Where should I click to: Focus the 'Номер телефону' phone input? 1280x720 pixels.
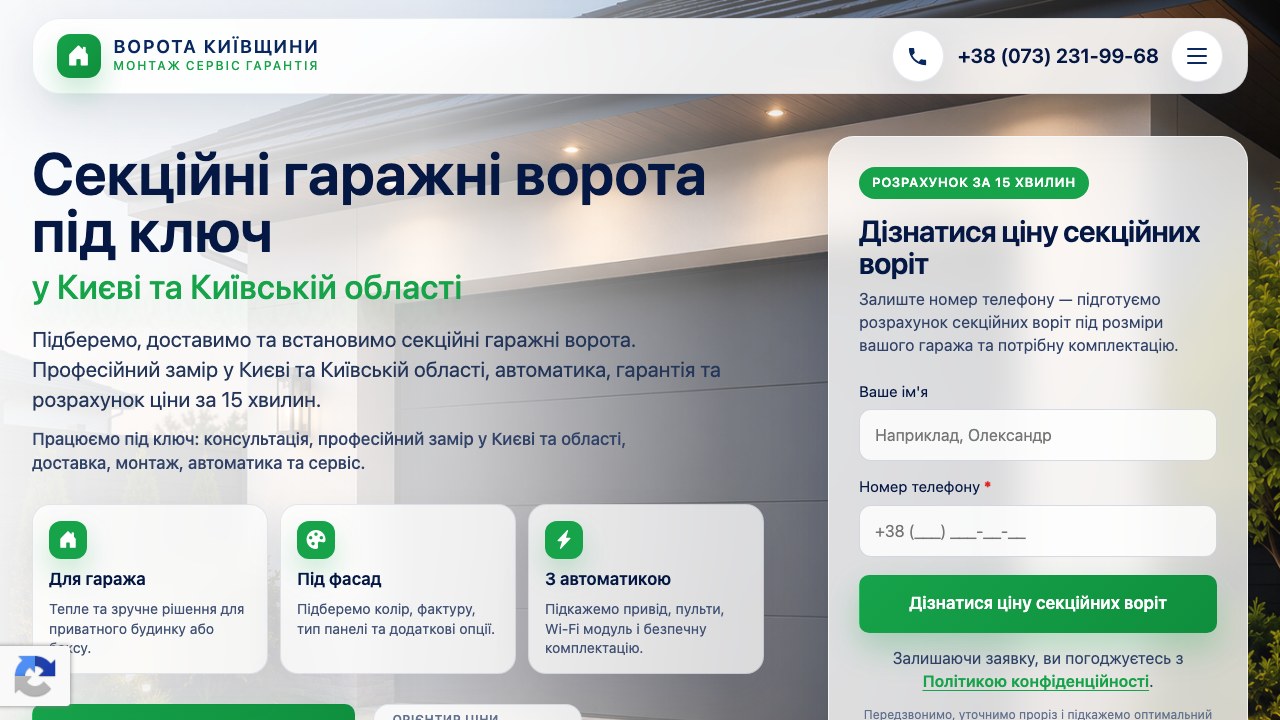click(1038, 531)
